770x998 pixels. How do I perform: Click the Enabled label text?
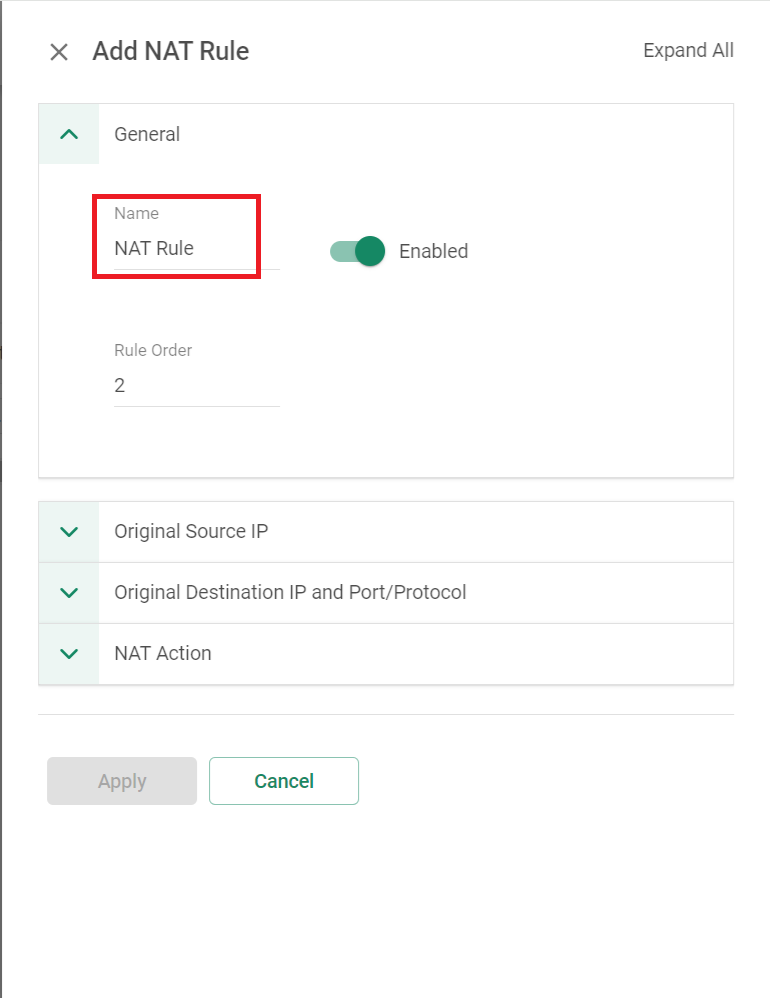433,251
